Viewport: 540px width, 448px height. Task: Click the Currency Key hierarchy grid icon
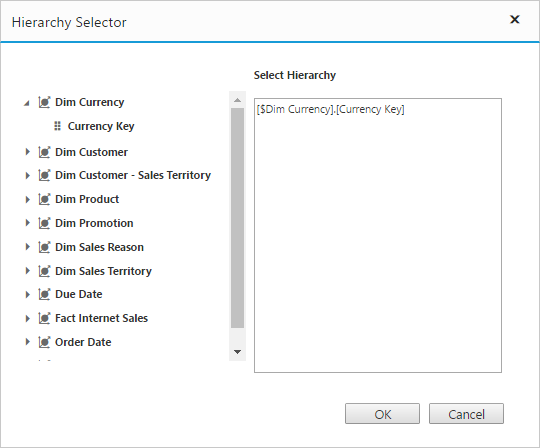point(58,126)
